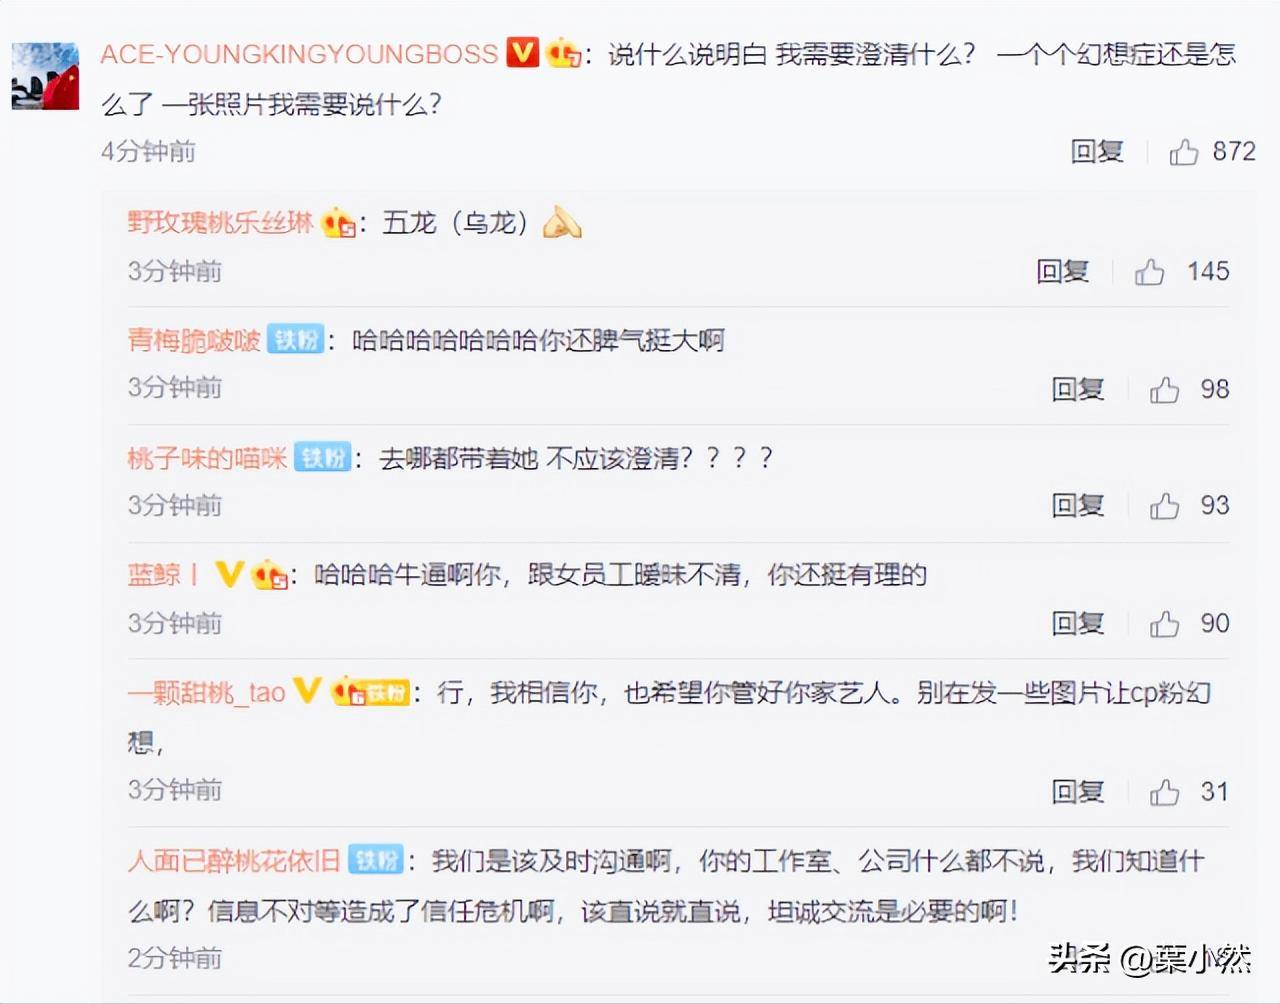Image resolution: width=1280 pixels, height=1004 pixels.
Task: Click the orange V verified badge beside ACE-YOUNGKINGYOUNGBOSS
Action: 522,52
